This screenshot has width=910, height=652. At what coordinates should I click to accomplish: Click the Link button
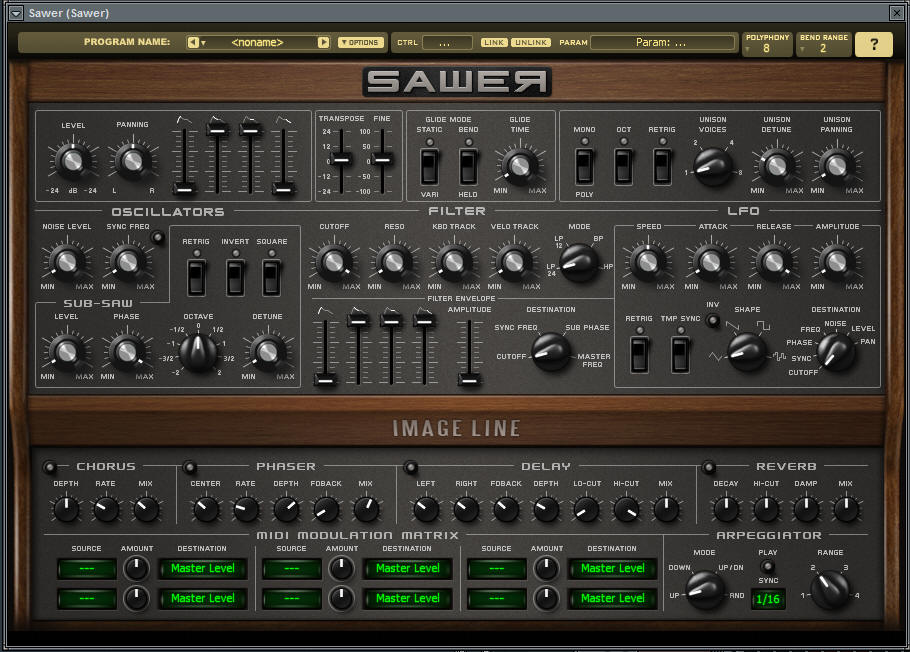(494, 43)
